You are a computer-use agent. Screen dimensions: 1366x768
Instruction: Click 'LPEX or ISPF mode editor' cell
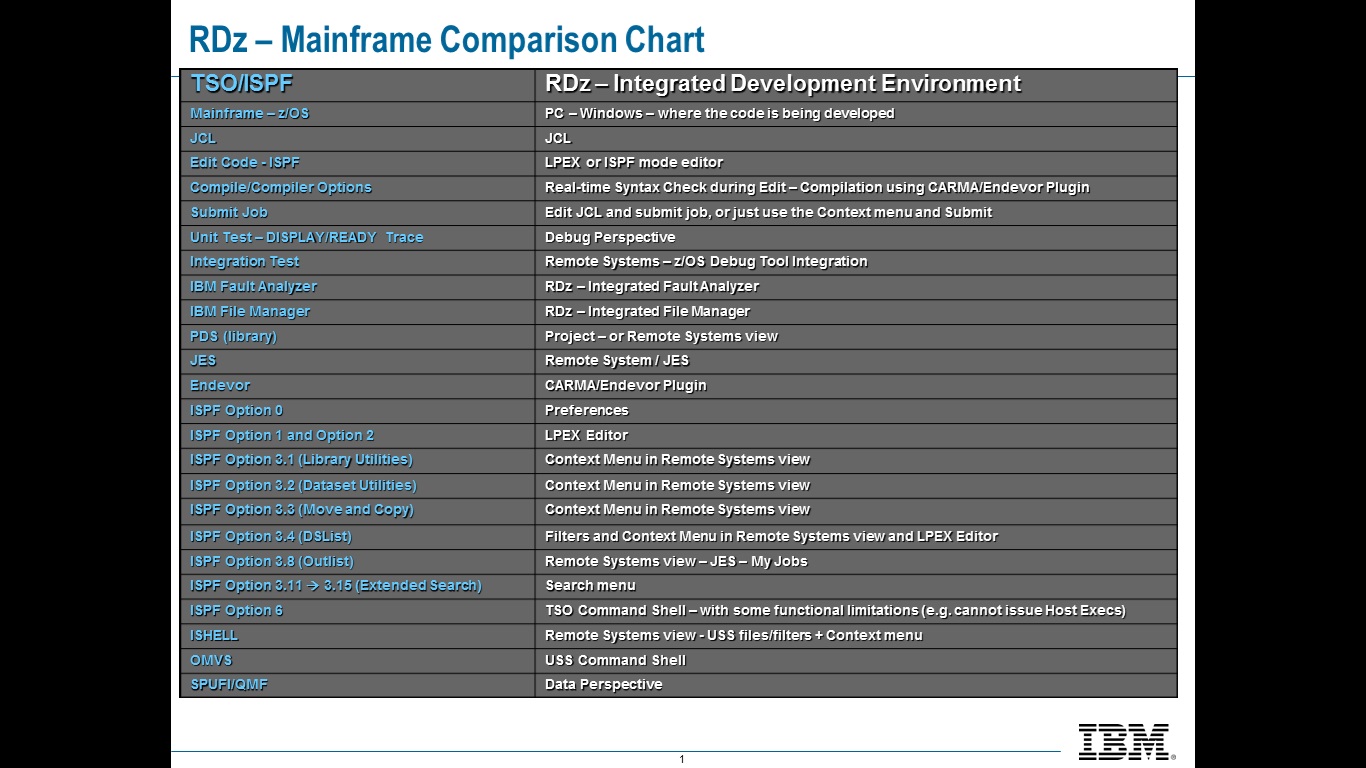pyautogui.click(x=856, y=162)
